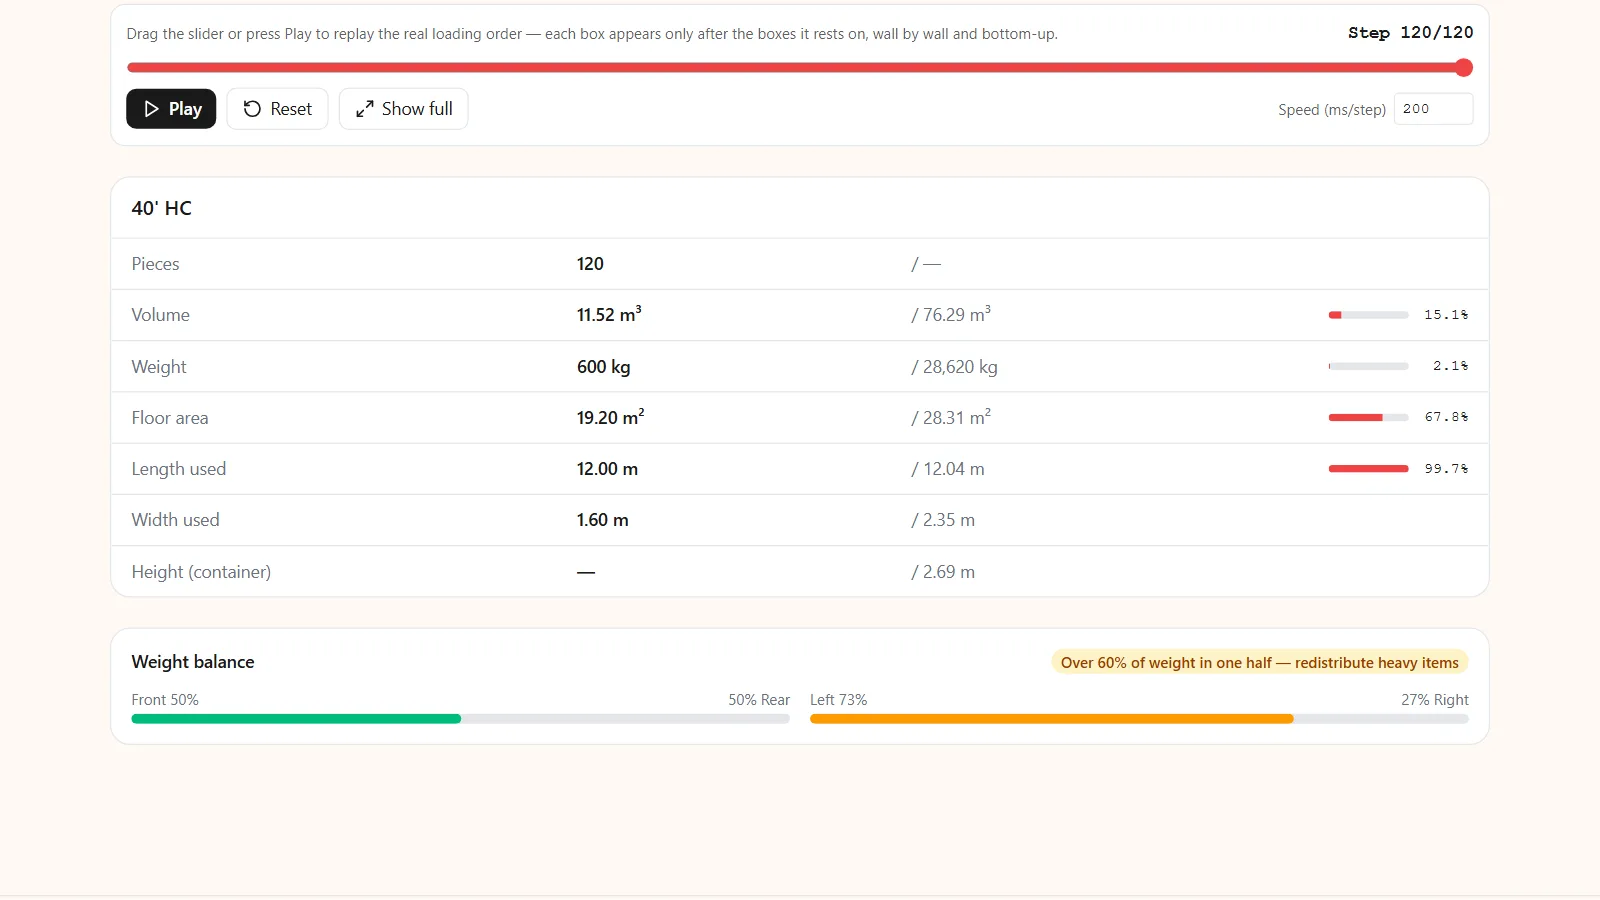
Task: Click the Volume capacity / 76.29 m³
Action: tap(951, 315)
